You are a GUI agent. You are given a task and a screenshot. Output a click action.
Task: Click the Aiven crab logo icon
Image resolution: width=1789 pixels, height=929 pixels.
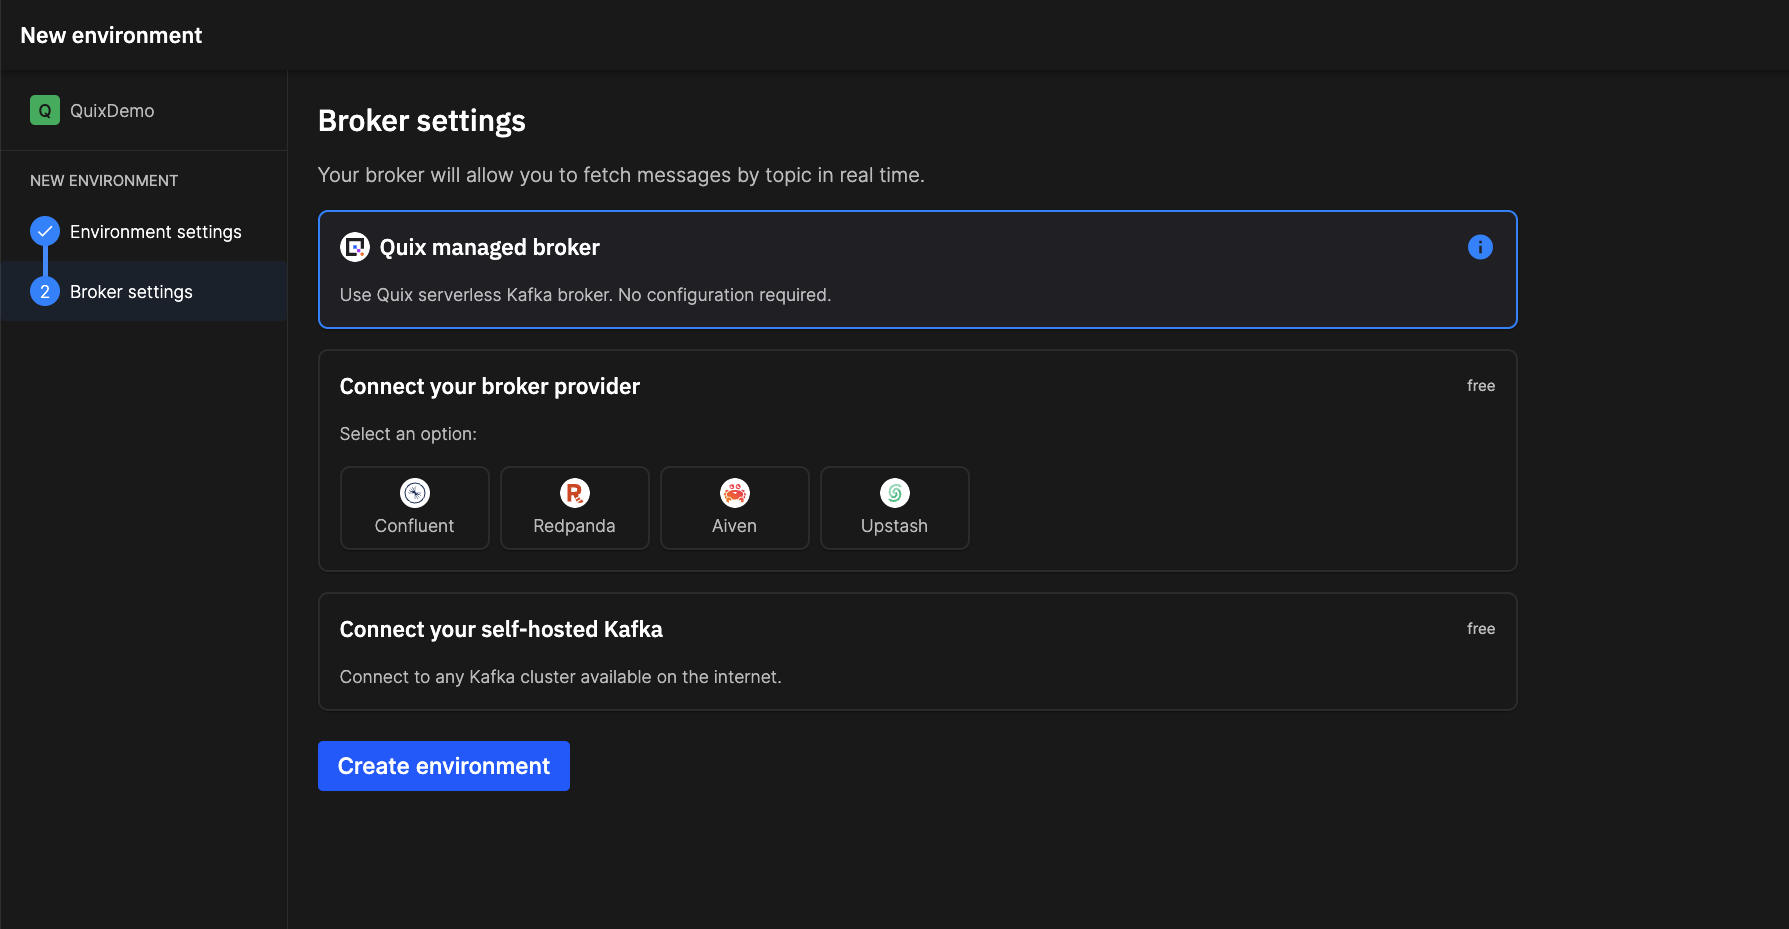[735, 493]
